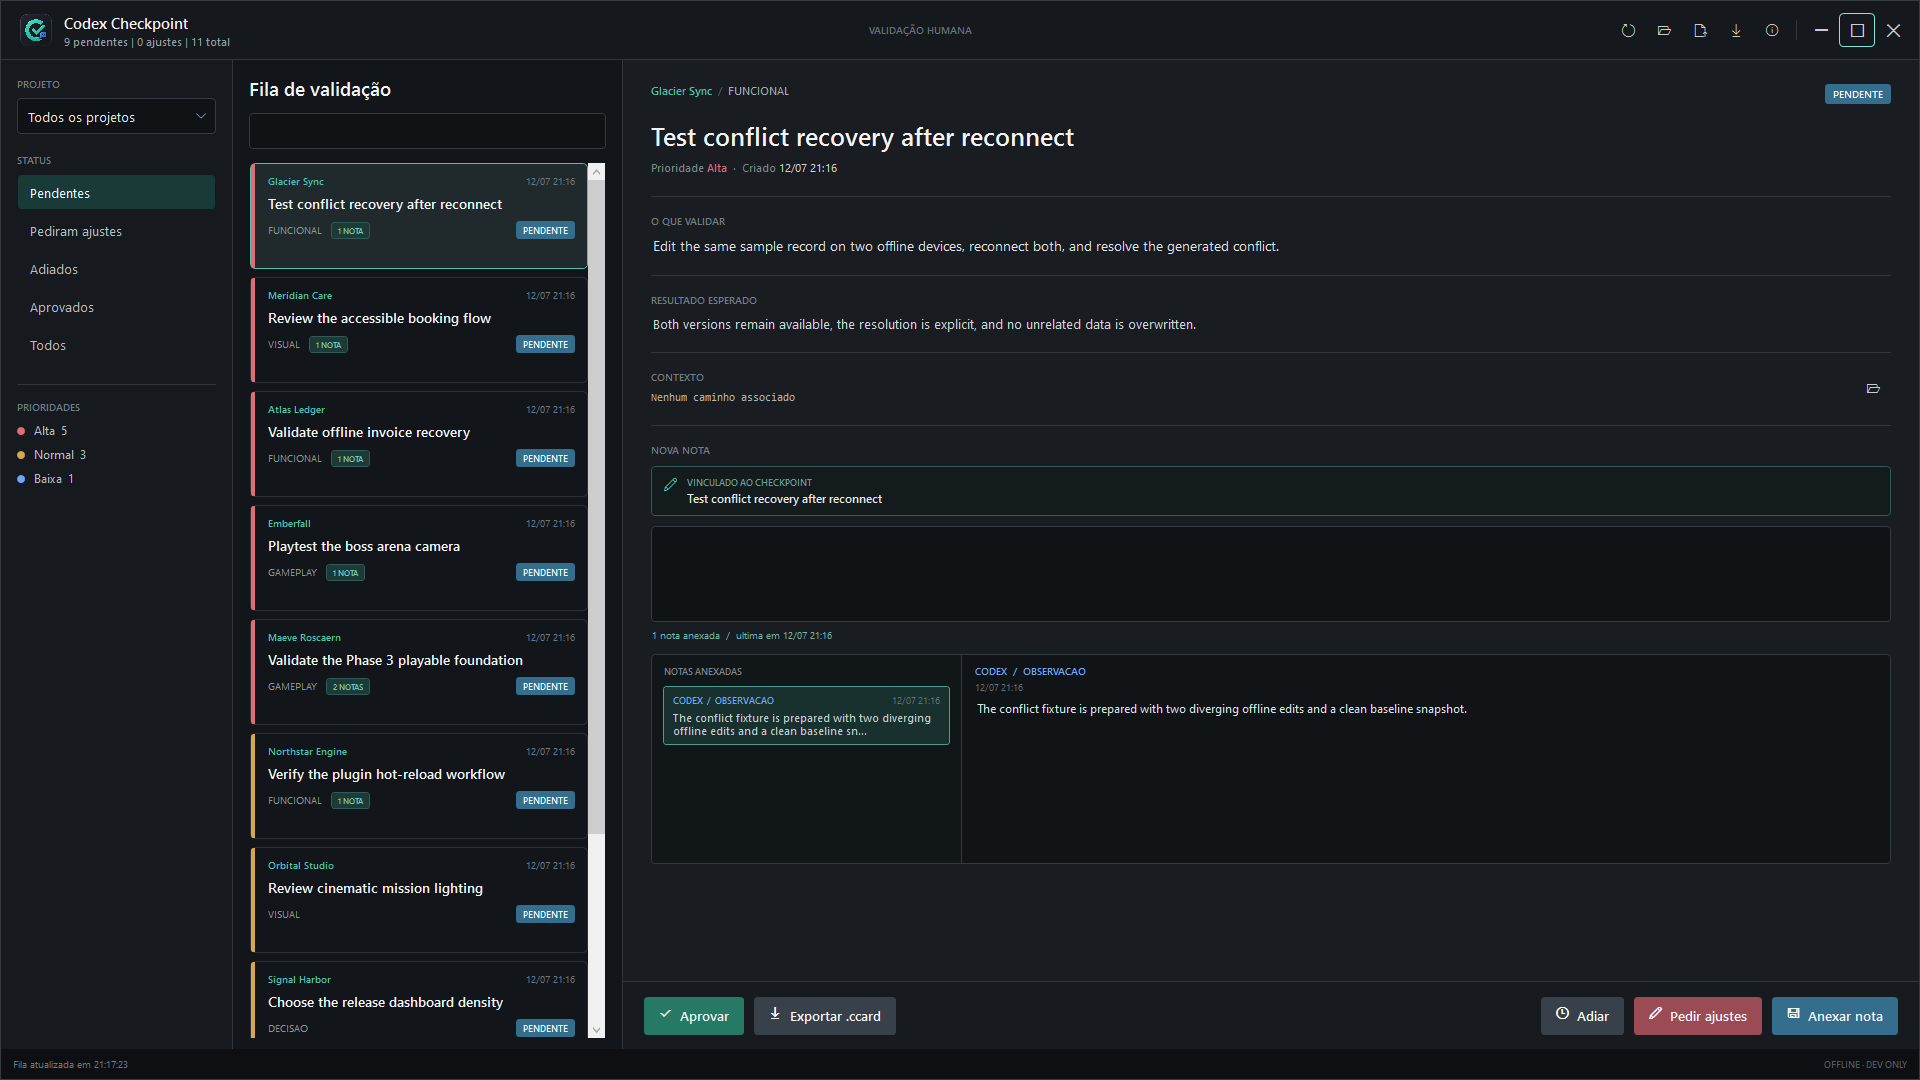Open the info icon in the title bar
This screenshot has height=1080, width=1920.
(x=1772, y=31)
